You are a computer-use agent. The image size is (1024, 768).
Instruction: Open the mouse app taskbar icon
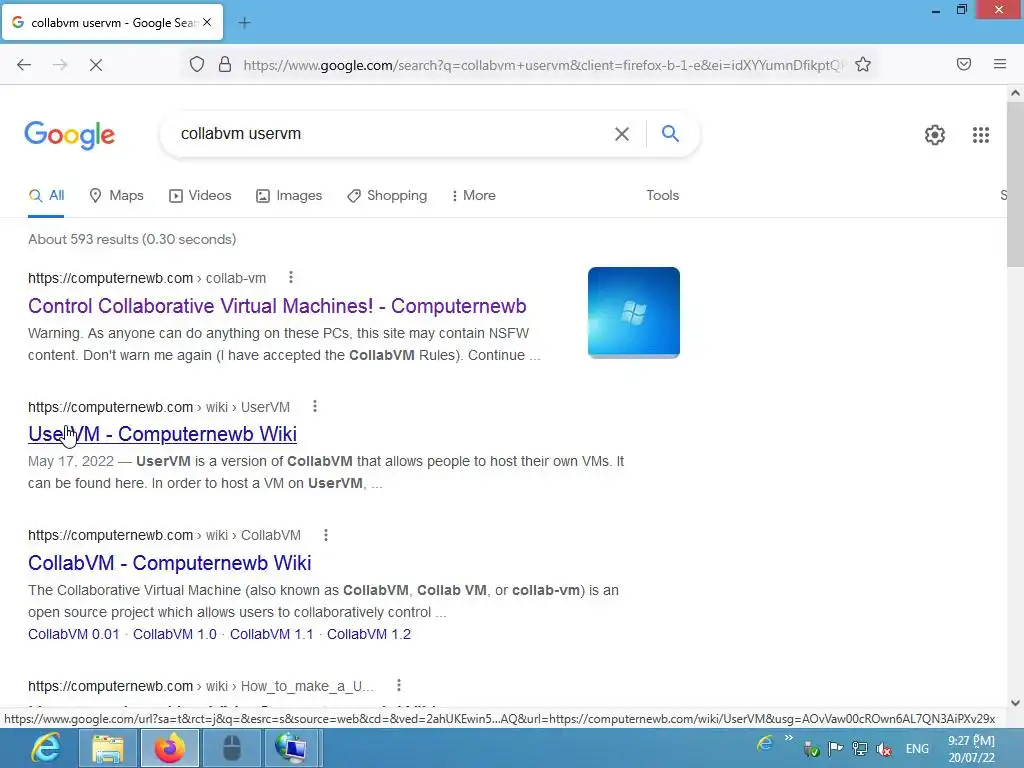pos(232,748)
